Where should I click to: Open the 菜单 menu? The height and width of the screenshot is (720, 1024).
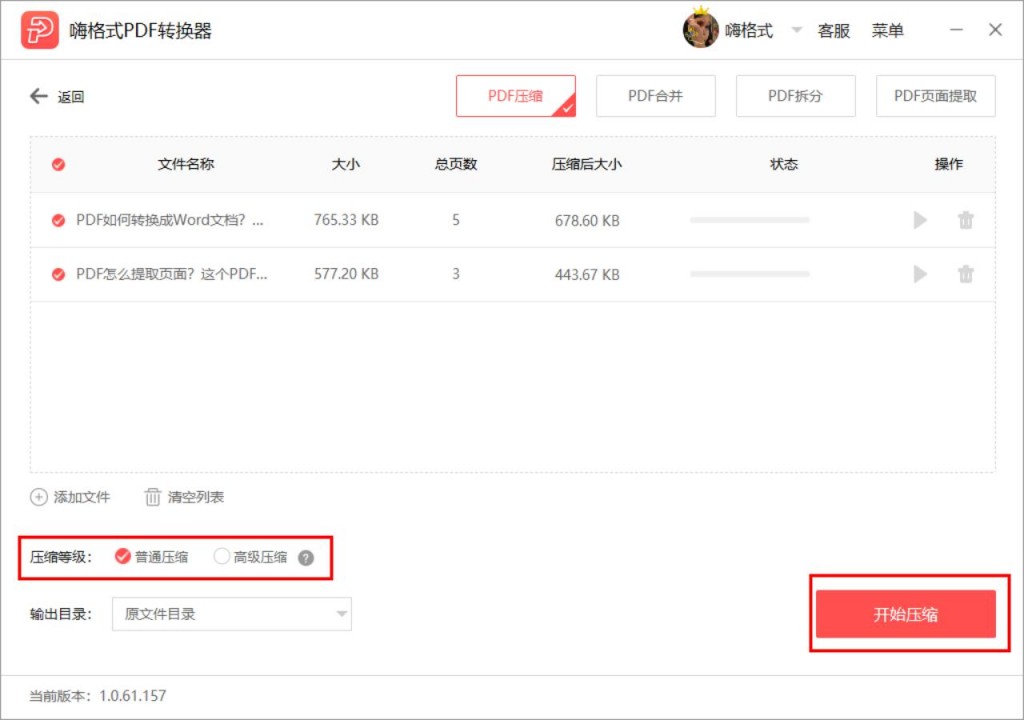[888, 31]
